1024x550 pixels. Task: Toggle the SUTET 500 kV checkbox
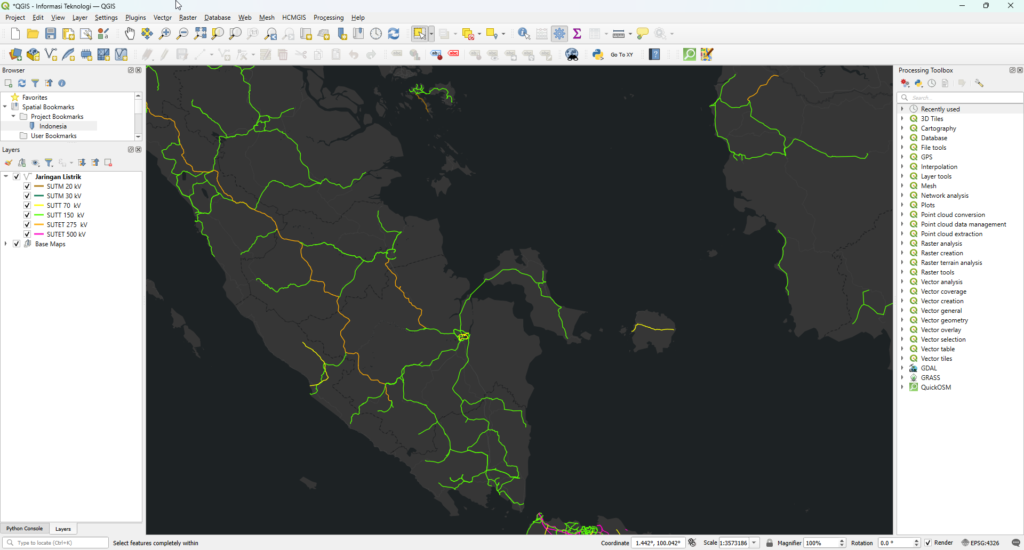pyautogui.click(x=28, y=234)
